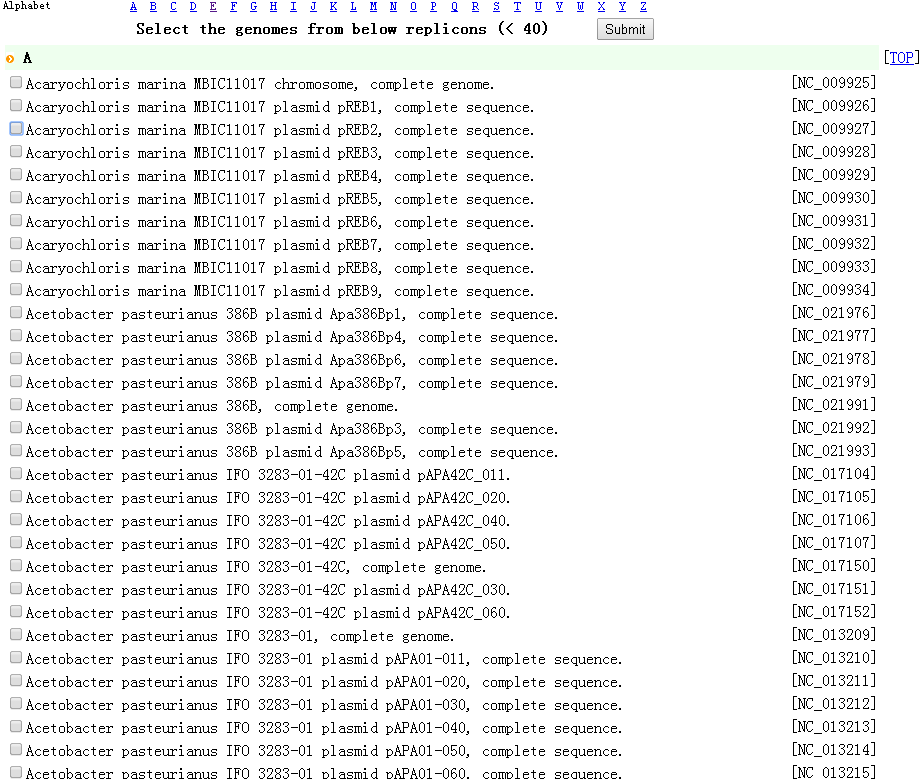Open letter S in alphabet navigation
This screenshot has width=921, height=779.
(496, 7)
